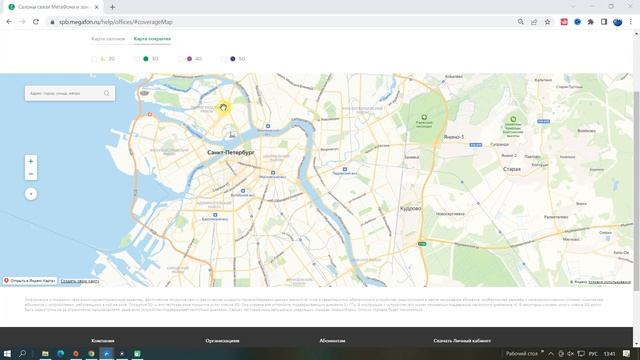The image size is (640, 360).
Task: Open Windows taskbar search
Action: click(x=22, y=353)
